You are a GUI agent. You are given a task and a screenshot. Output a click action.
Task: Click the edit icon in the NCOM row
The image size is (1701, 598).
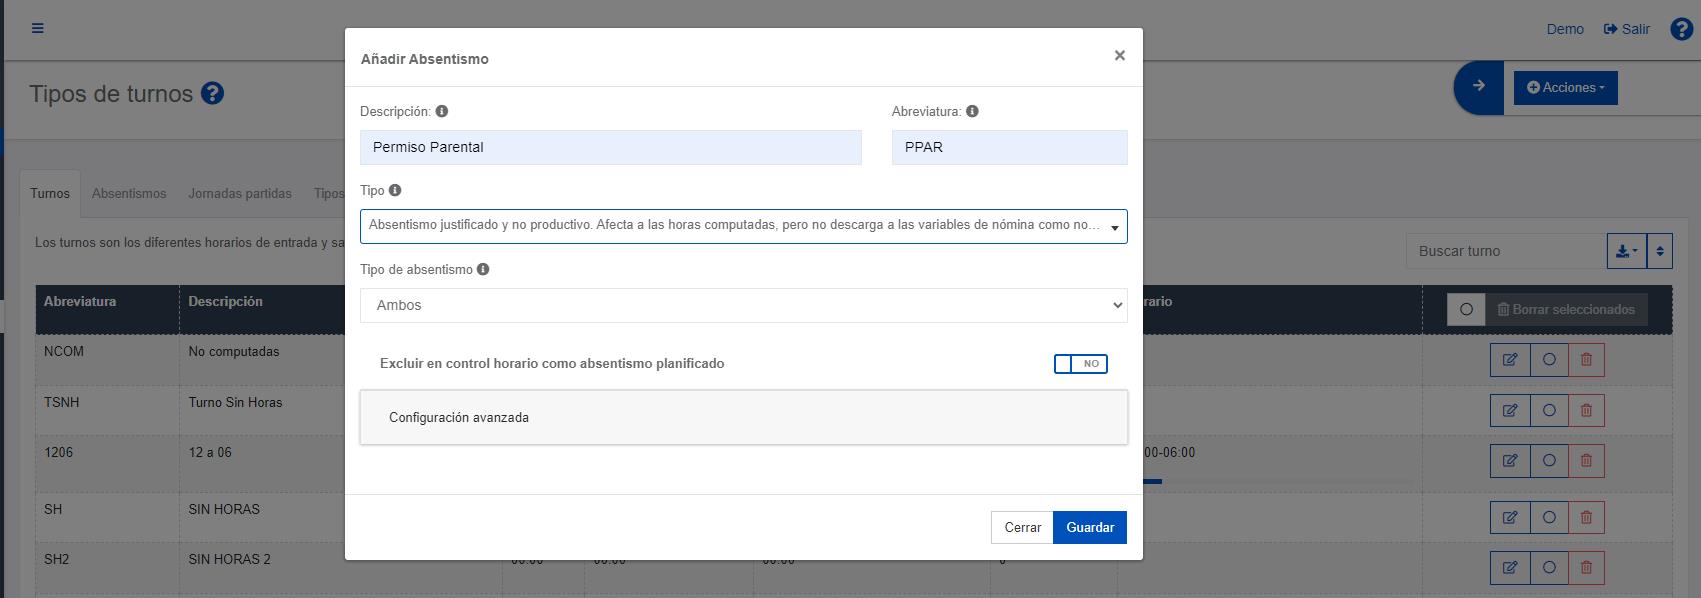tap(1510, 359)
